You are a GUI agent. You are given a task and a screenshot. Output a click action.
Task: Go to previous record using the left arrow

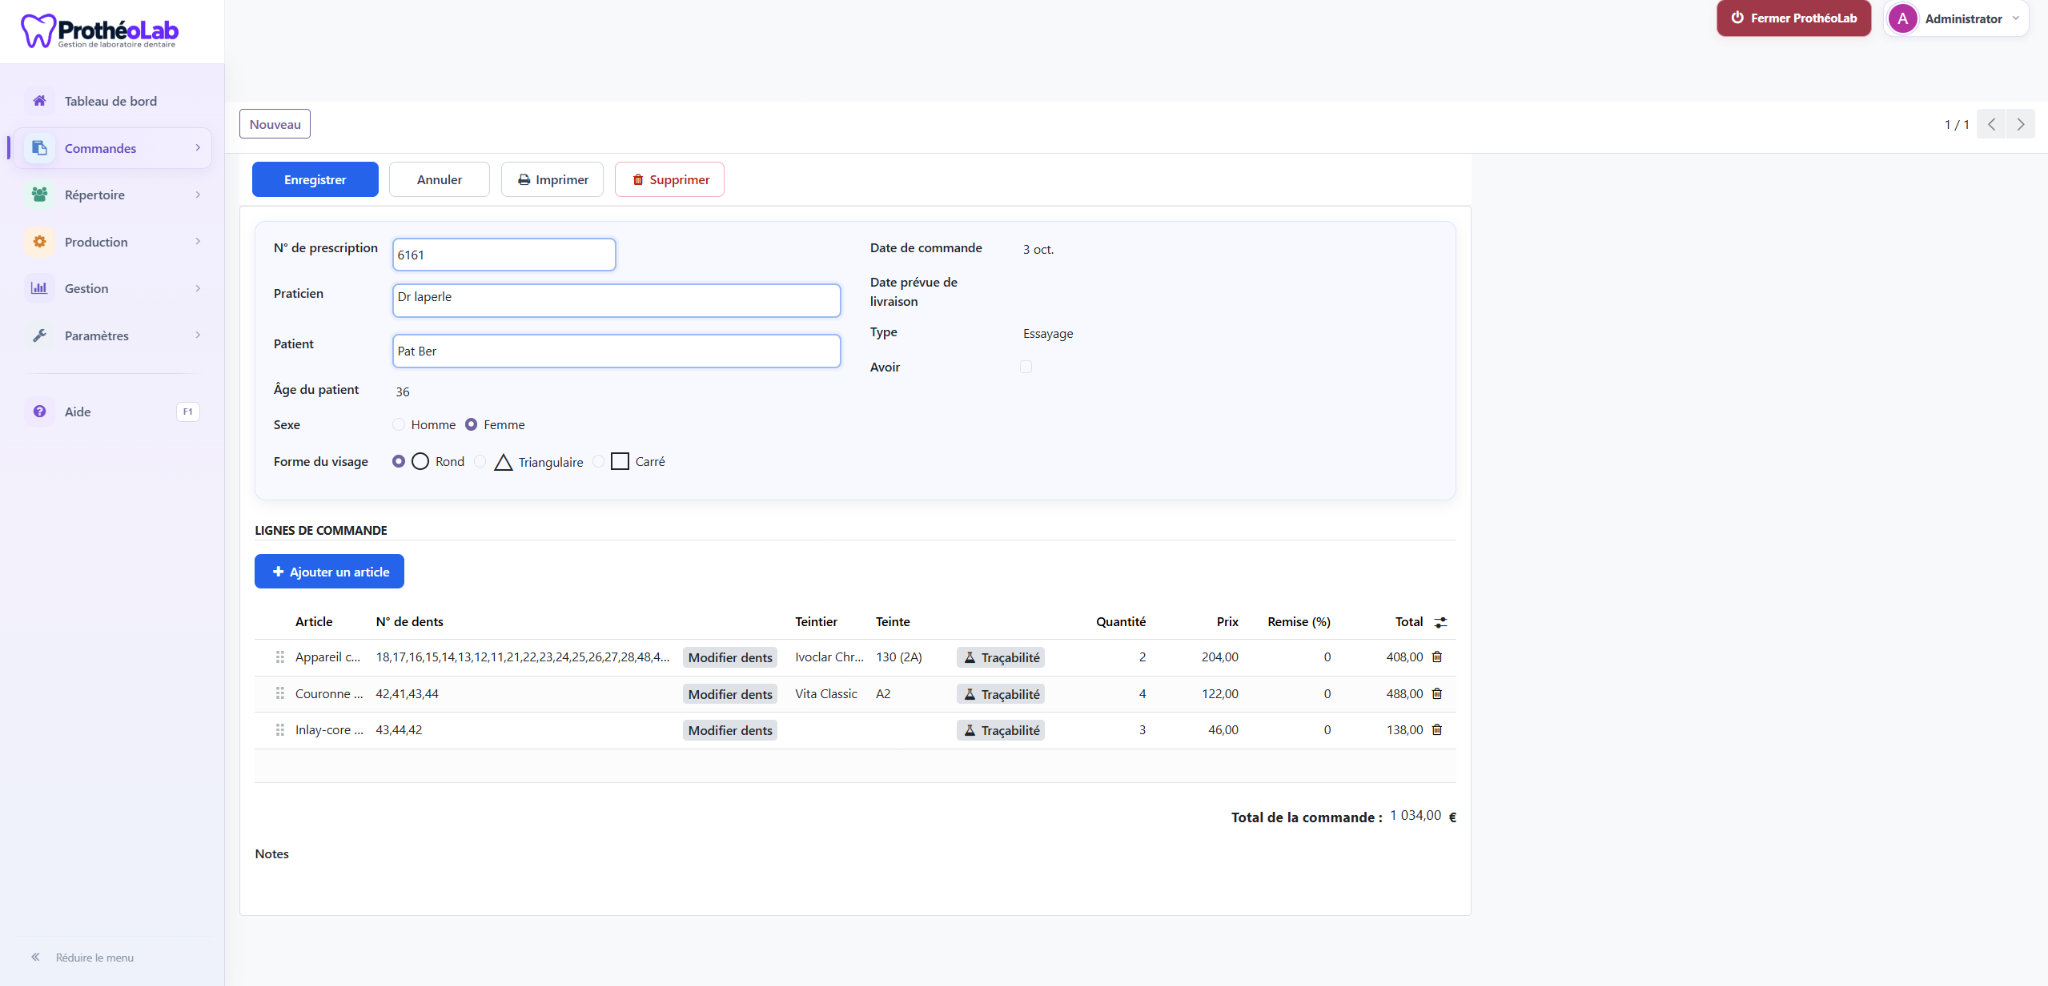pyautogui.click(x=1991, y=124)
